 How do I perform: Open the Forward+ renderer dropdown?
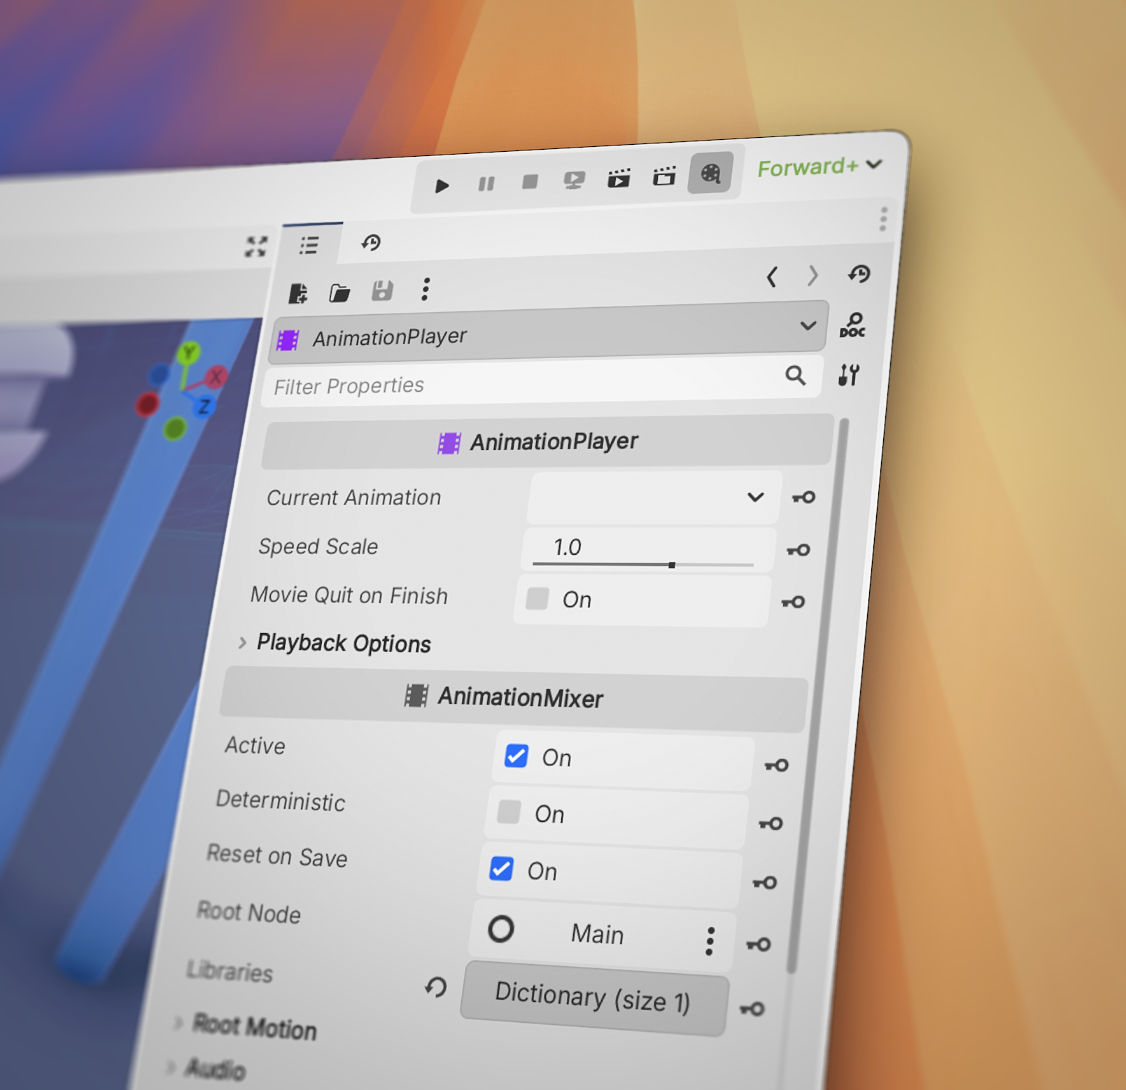(819, 167)
